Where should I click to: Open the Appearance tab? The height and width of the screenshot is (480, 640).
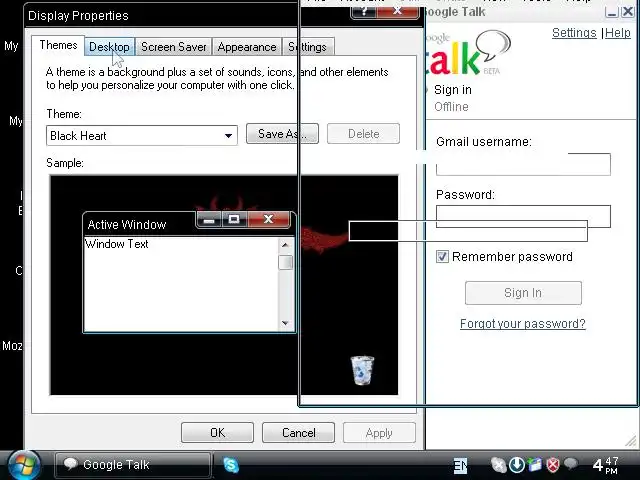coord(247,47)
